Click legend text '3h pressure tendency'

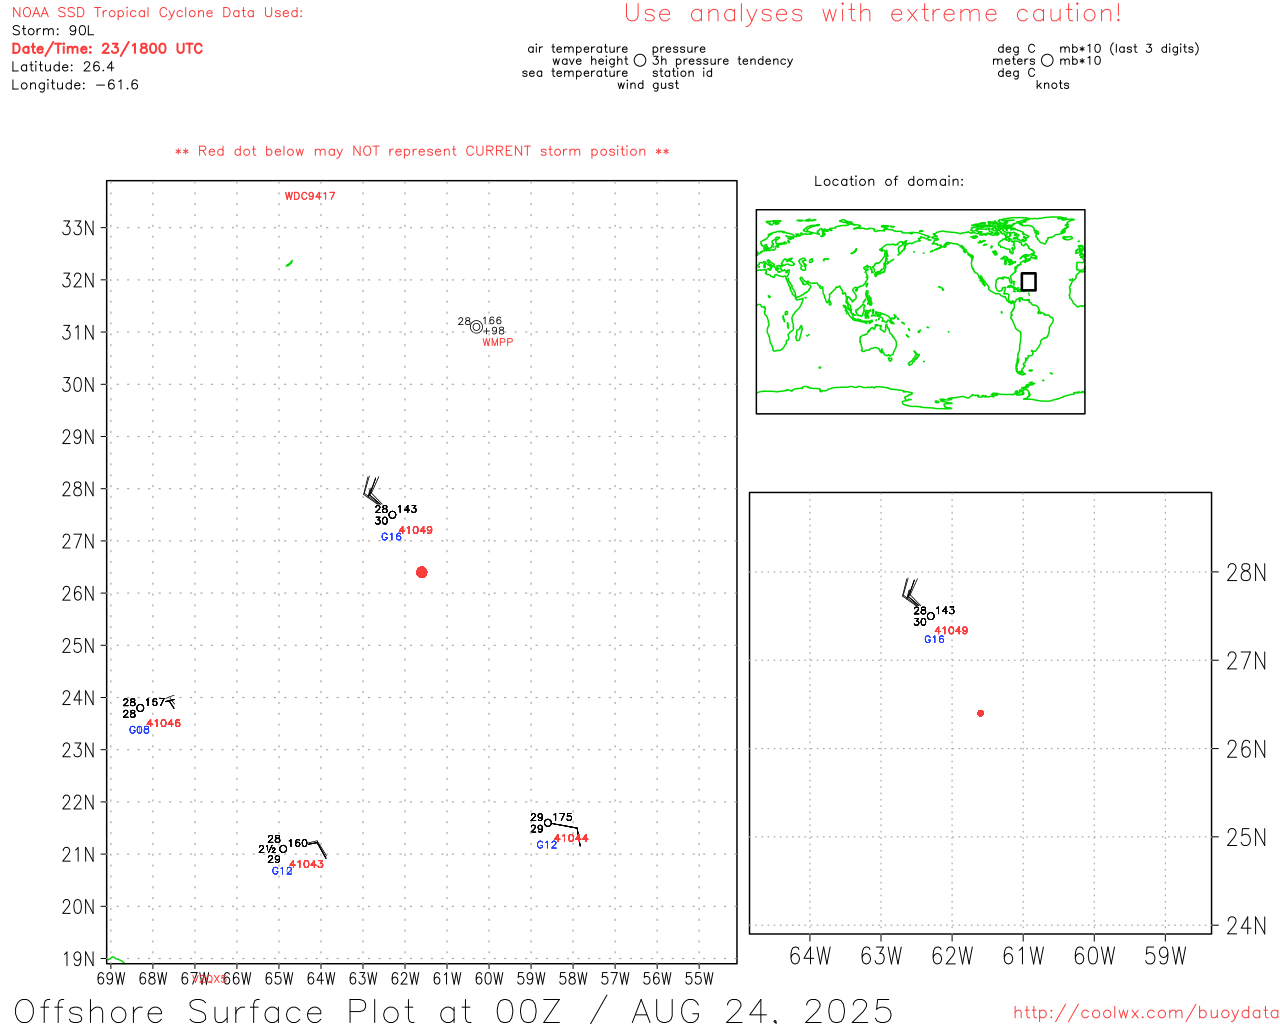723,61
